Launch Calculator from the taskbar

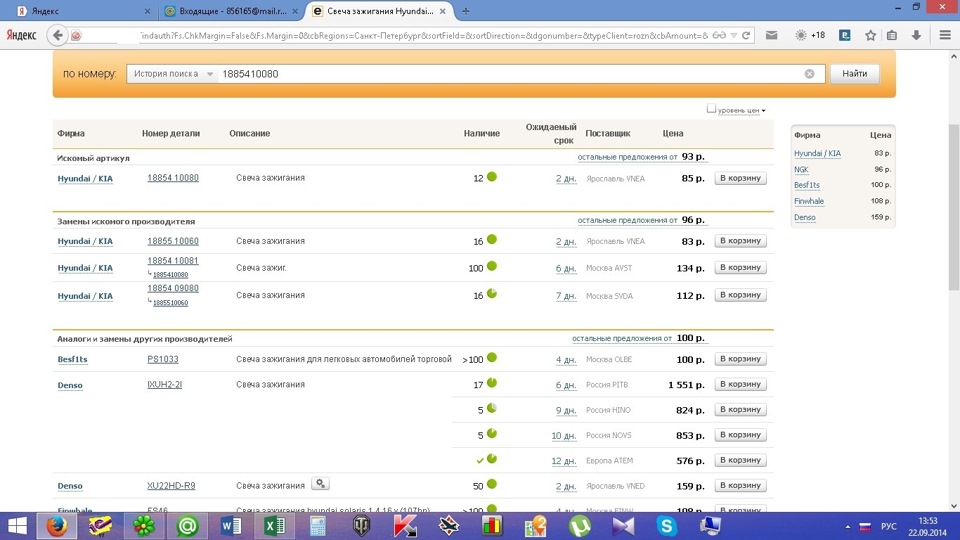[x=318, y=526]
